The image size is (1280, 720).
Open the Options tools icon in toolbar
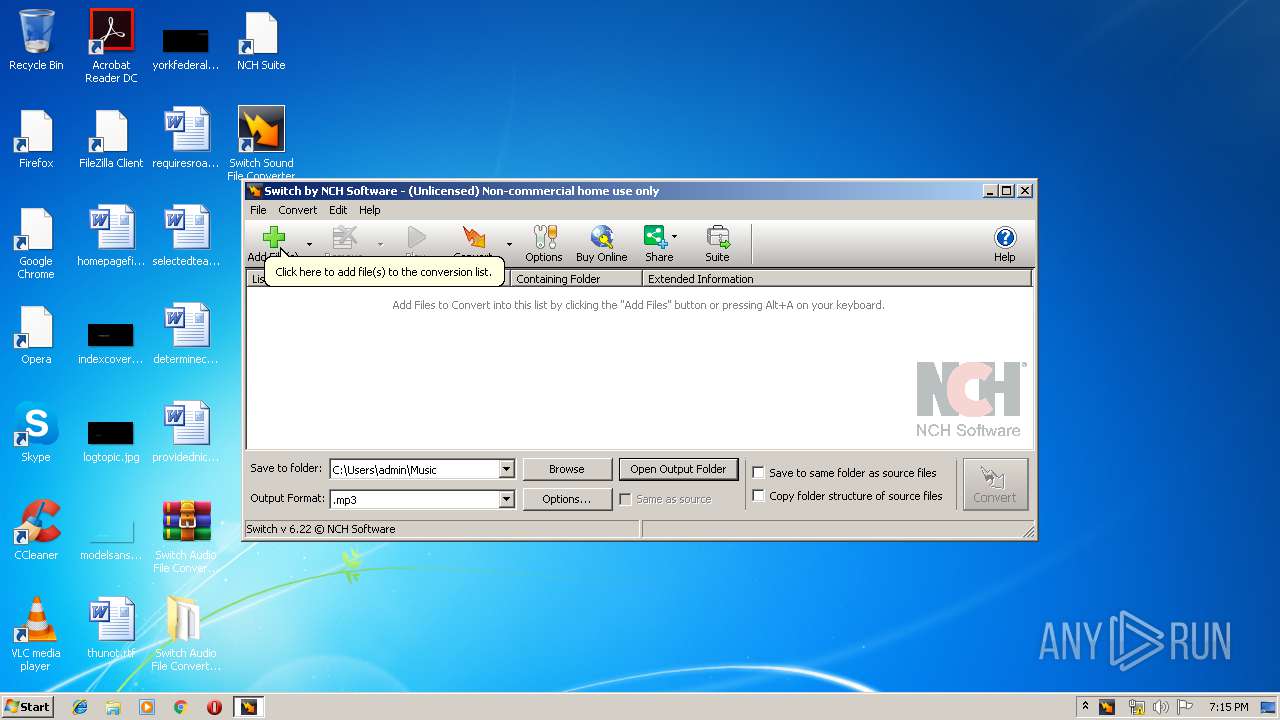coord(544,237)
